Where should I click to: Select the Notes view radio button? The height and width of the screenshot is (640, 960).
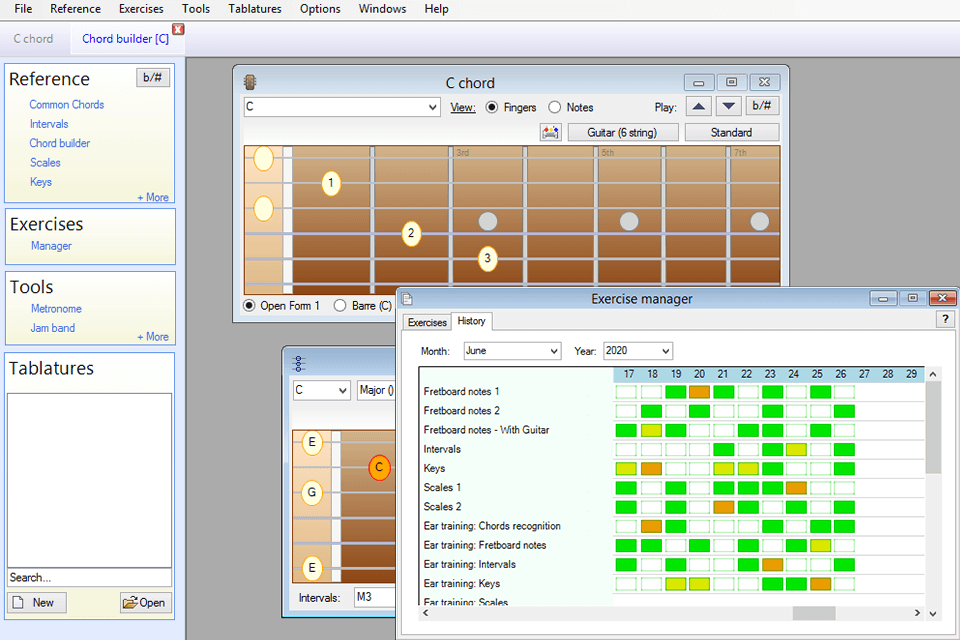[554, 107]
